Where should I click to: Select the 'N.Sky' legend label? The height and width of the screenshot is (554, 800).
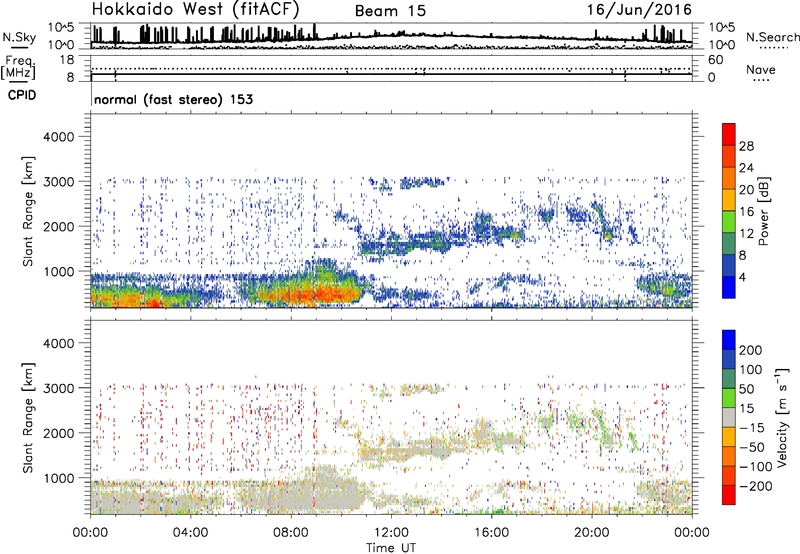pos(19,37)
